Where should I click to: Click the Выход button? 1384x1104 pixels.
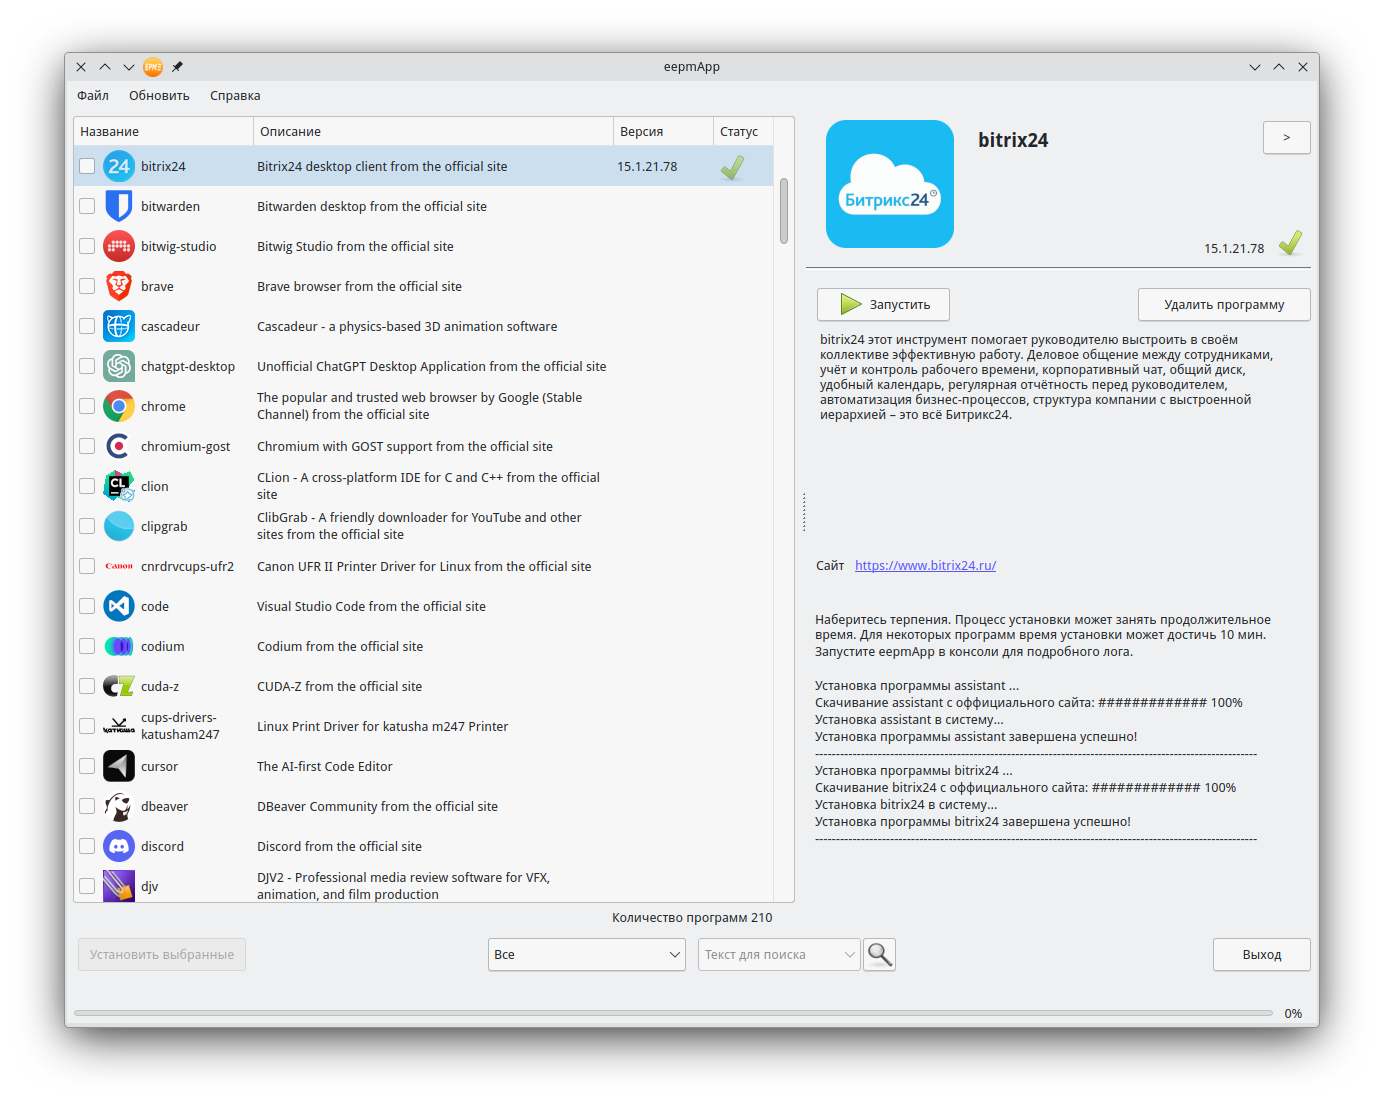[x=1262, y=954]
